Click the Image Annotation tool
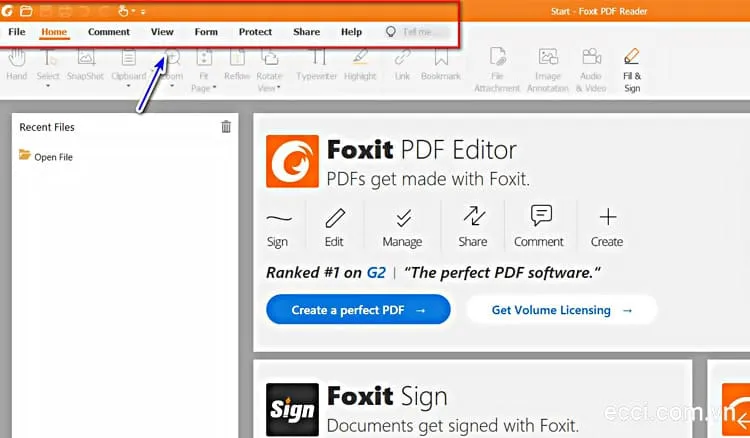This screenshot has width=750, height=438. tap(548, 69)
